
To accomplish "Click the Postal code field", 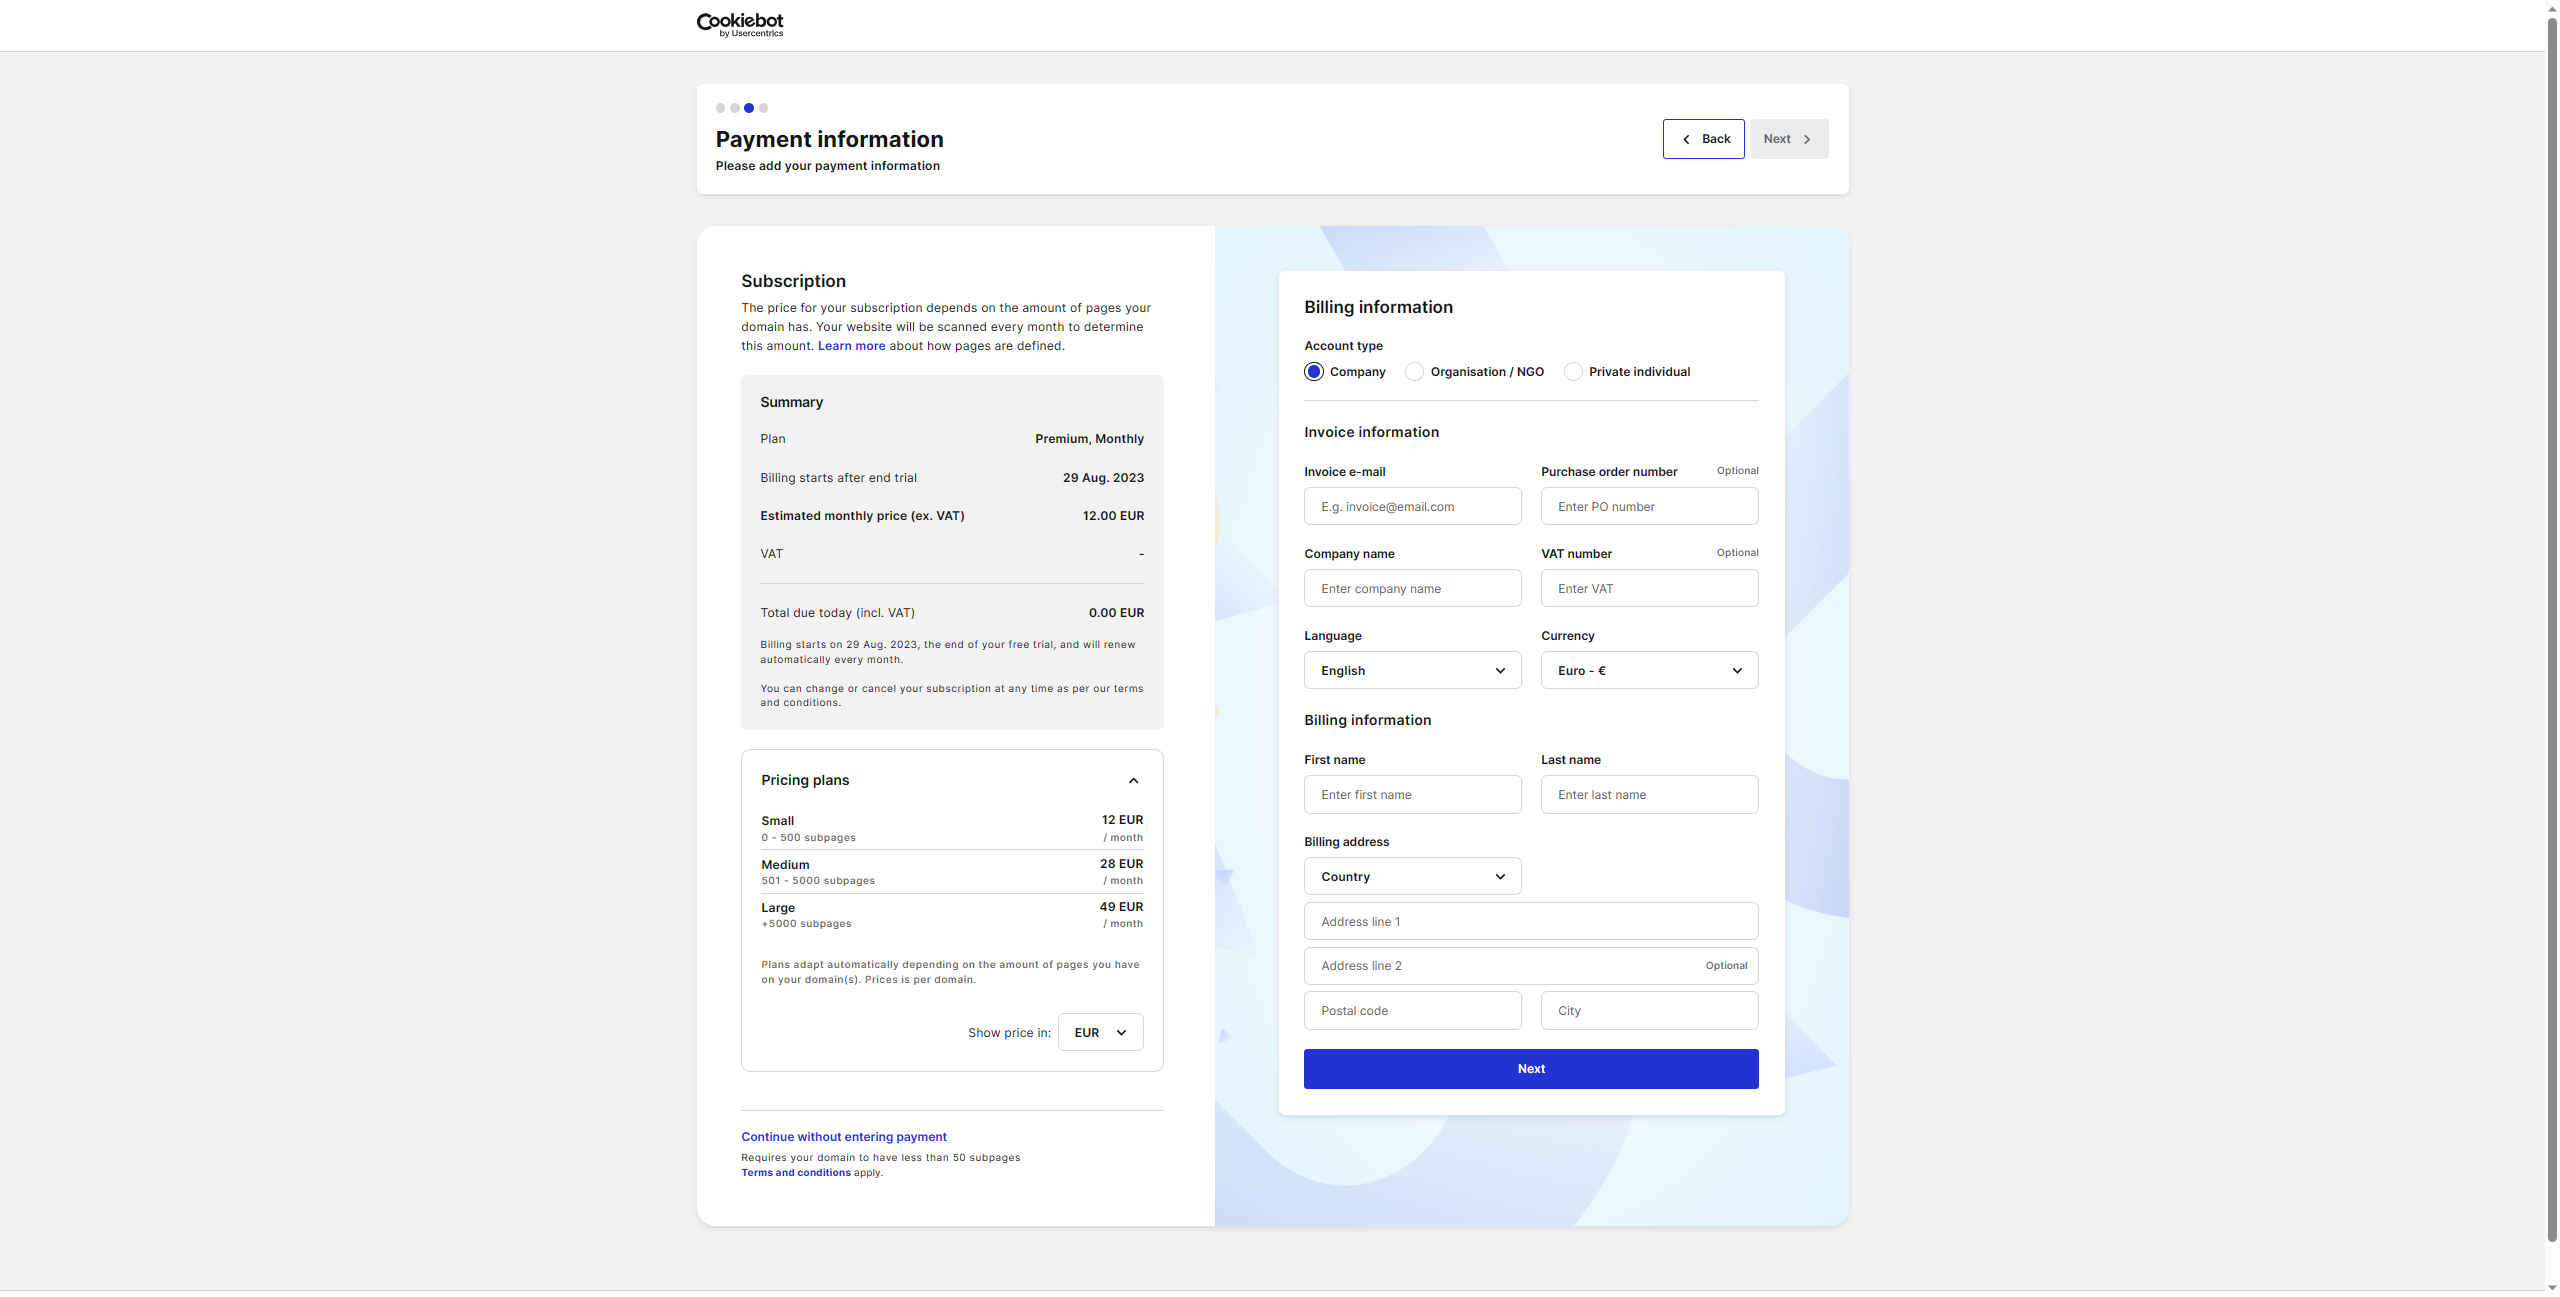I will click(x=1412, y=1010).
